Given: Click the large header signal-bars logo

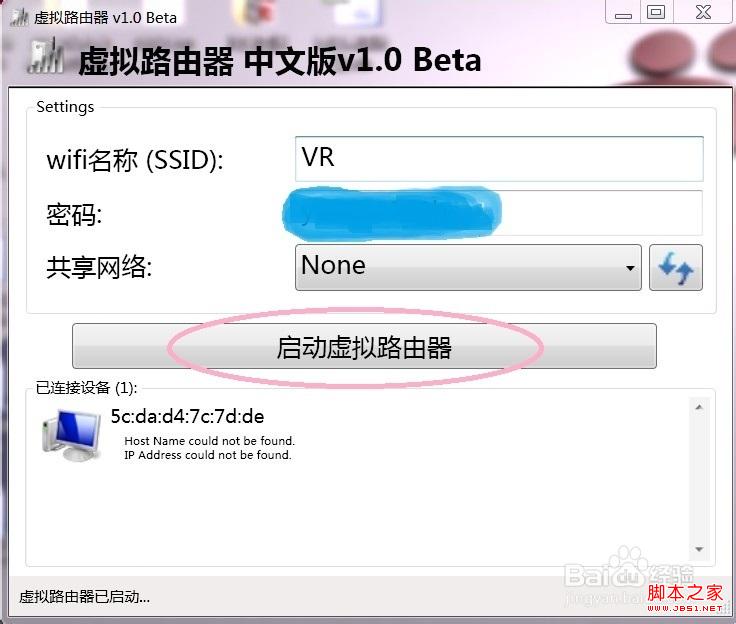Looking at the screenshot, I should click(x=46, y=57).
